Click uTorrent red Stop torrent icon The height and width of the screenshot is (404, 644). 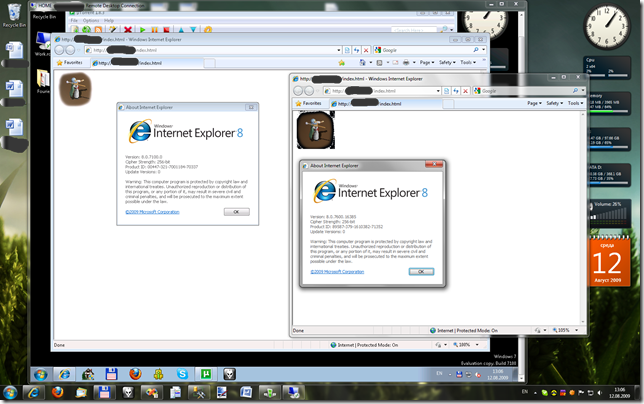click(166, 30)
